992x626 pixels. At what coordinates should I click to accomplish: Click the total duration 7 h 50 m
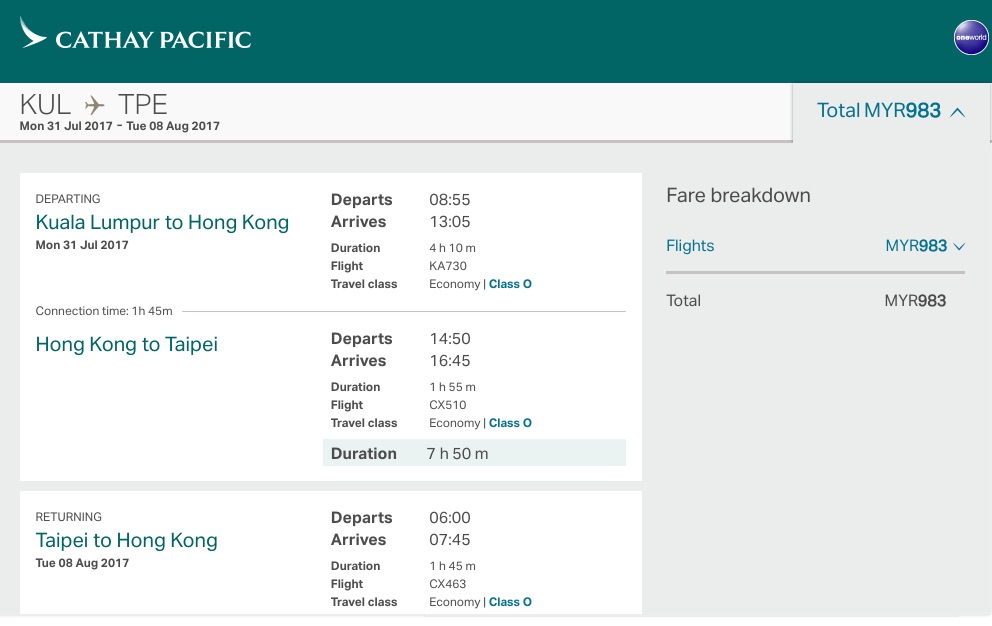(457, 454)
